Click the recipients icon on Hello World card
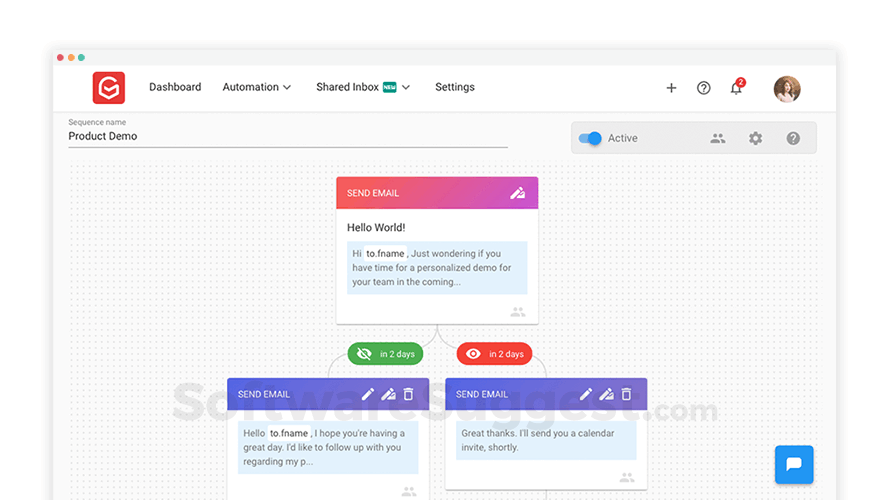This screenshot has height=500, width=890. 518,312
